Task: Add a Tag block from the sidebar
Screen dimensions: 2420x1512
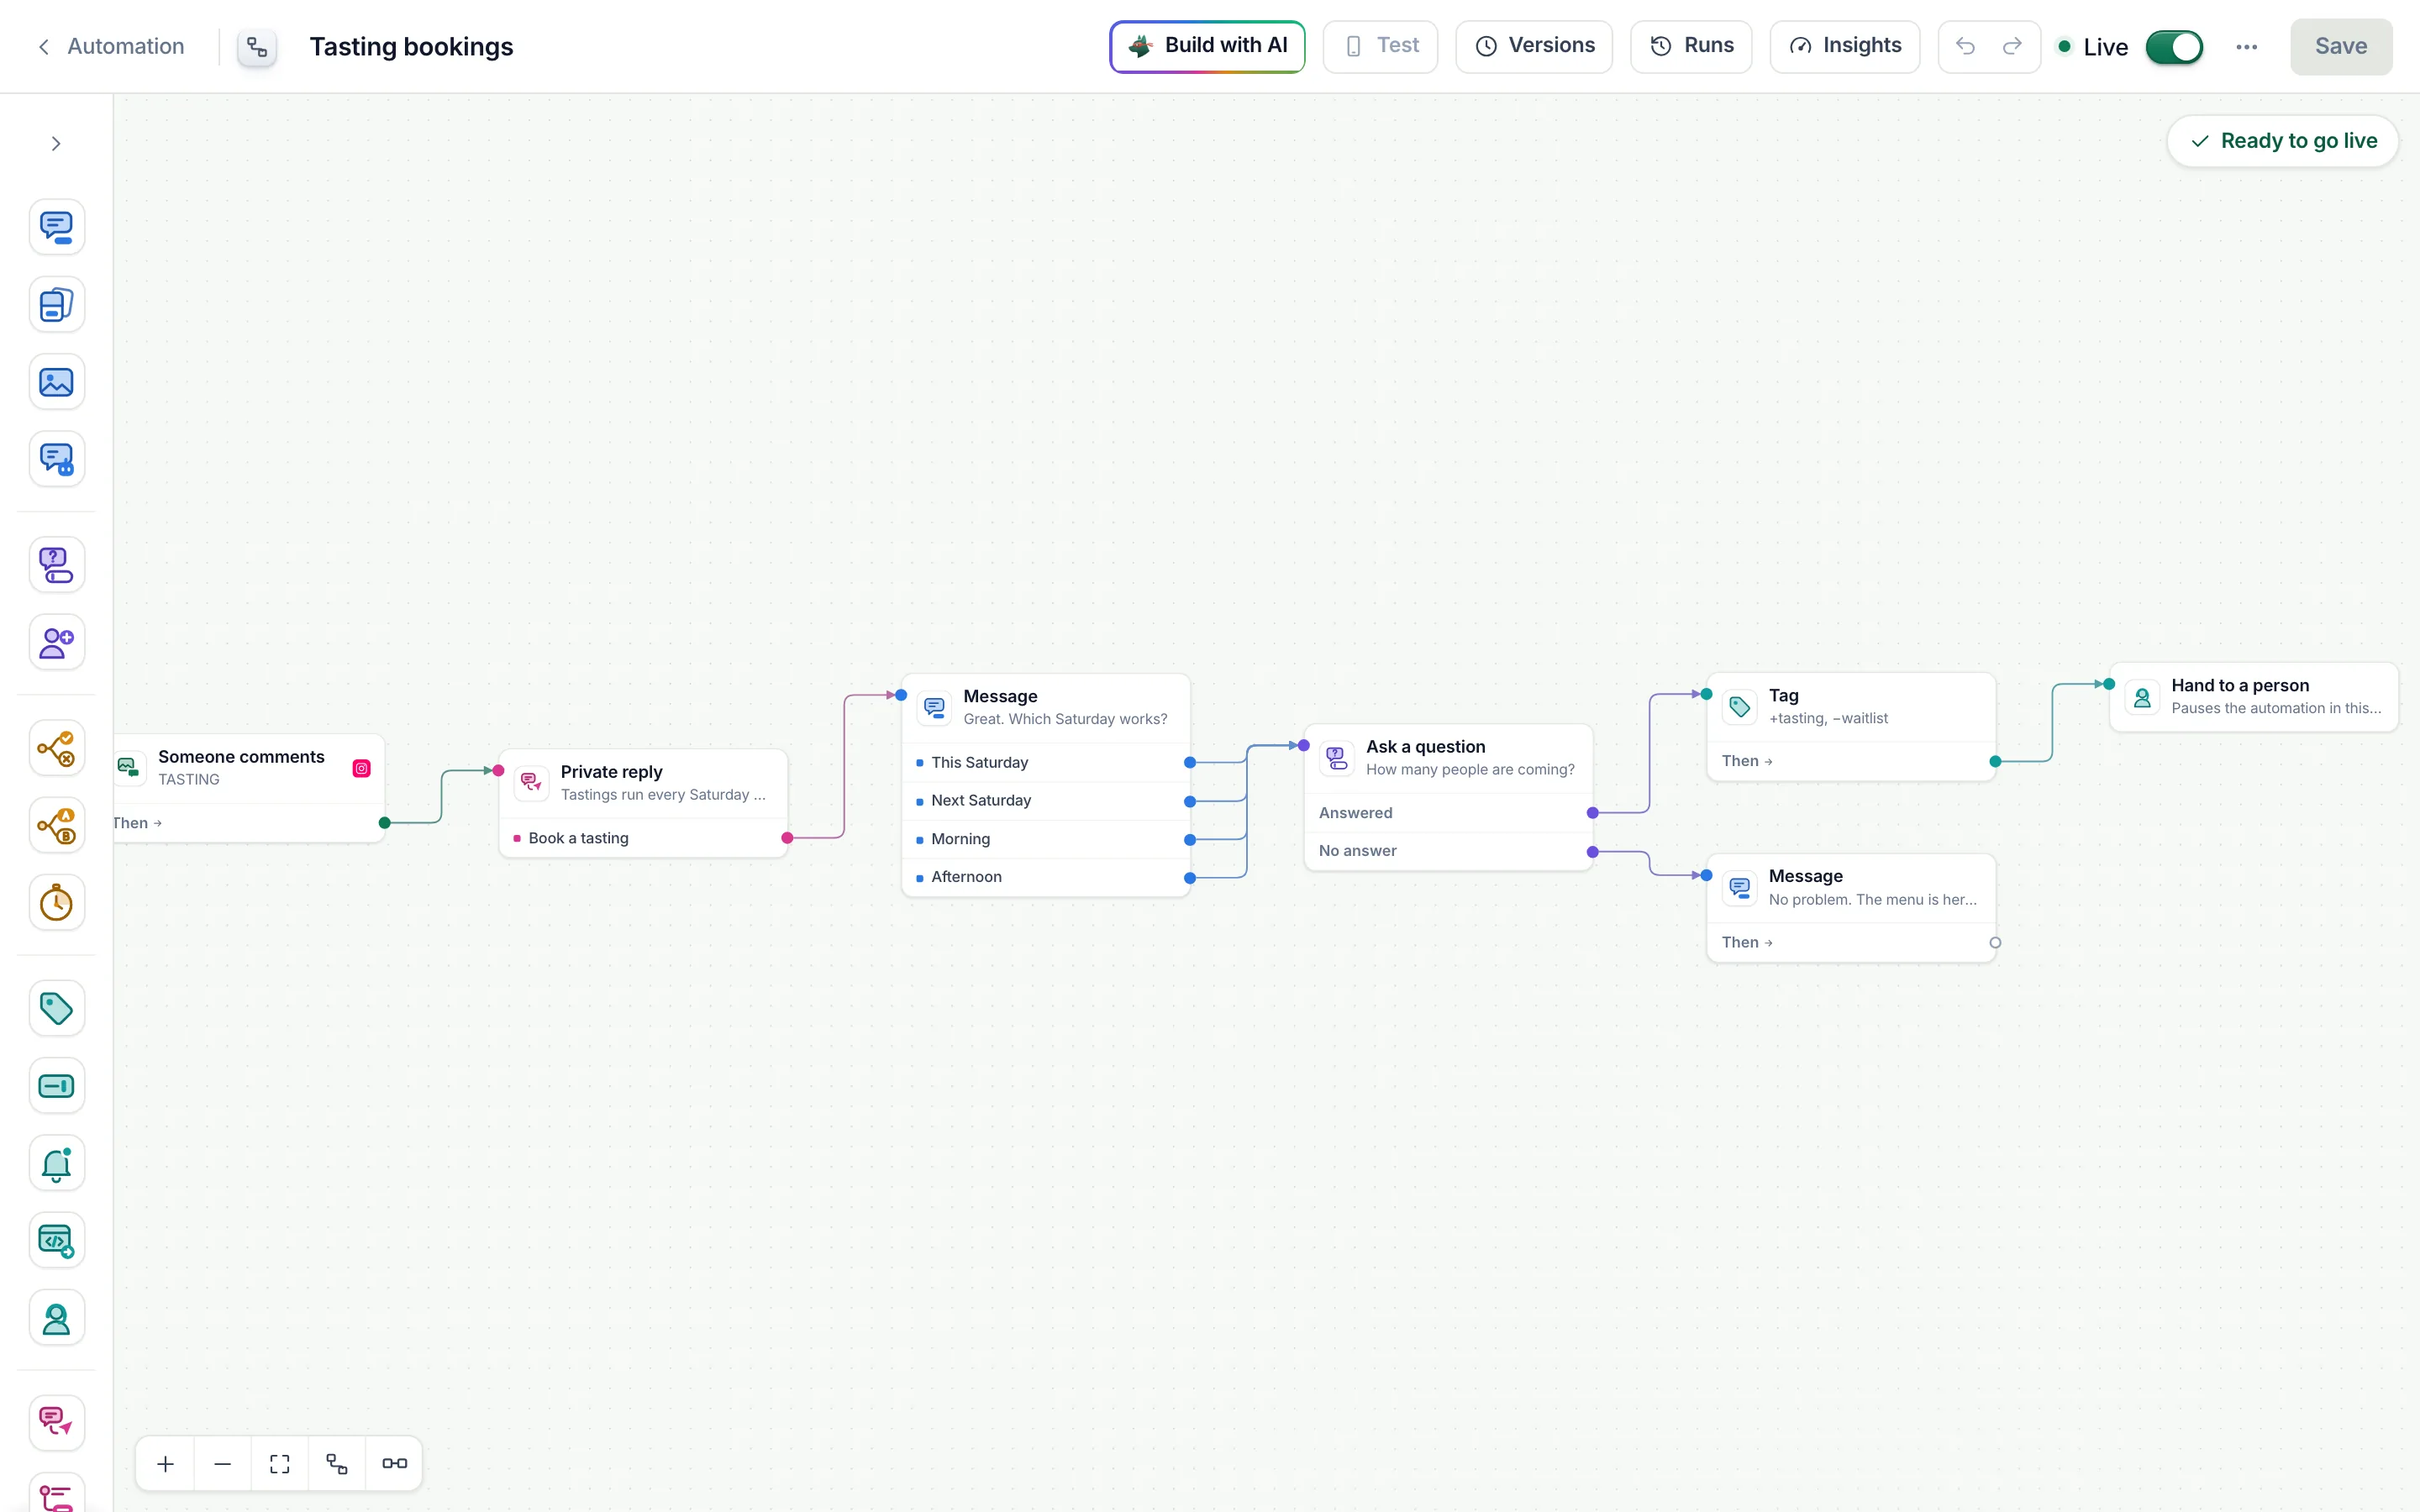Action: [57, 1008]
